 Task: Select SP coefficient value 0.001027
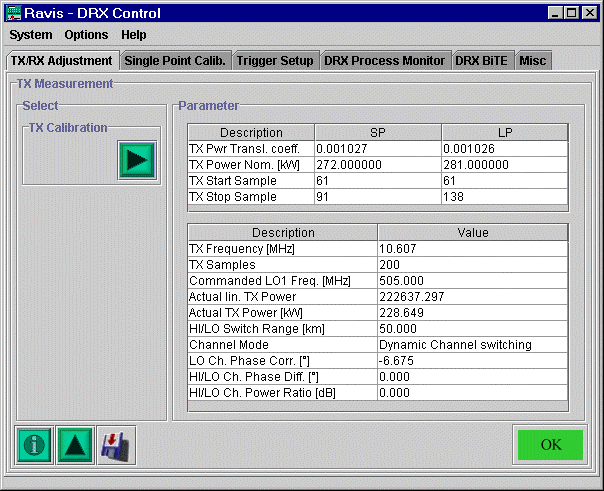click(378, 149)
